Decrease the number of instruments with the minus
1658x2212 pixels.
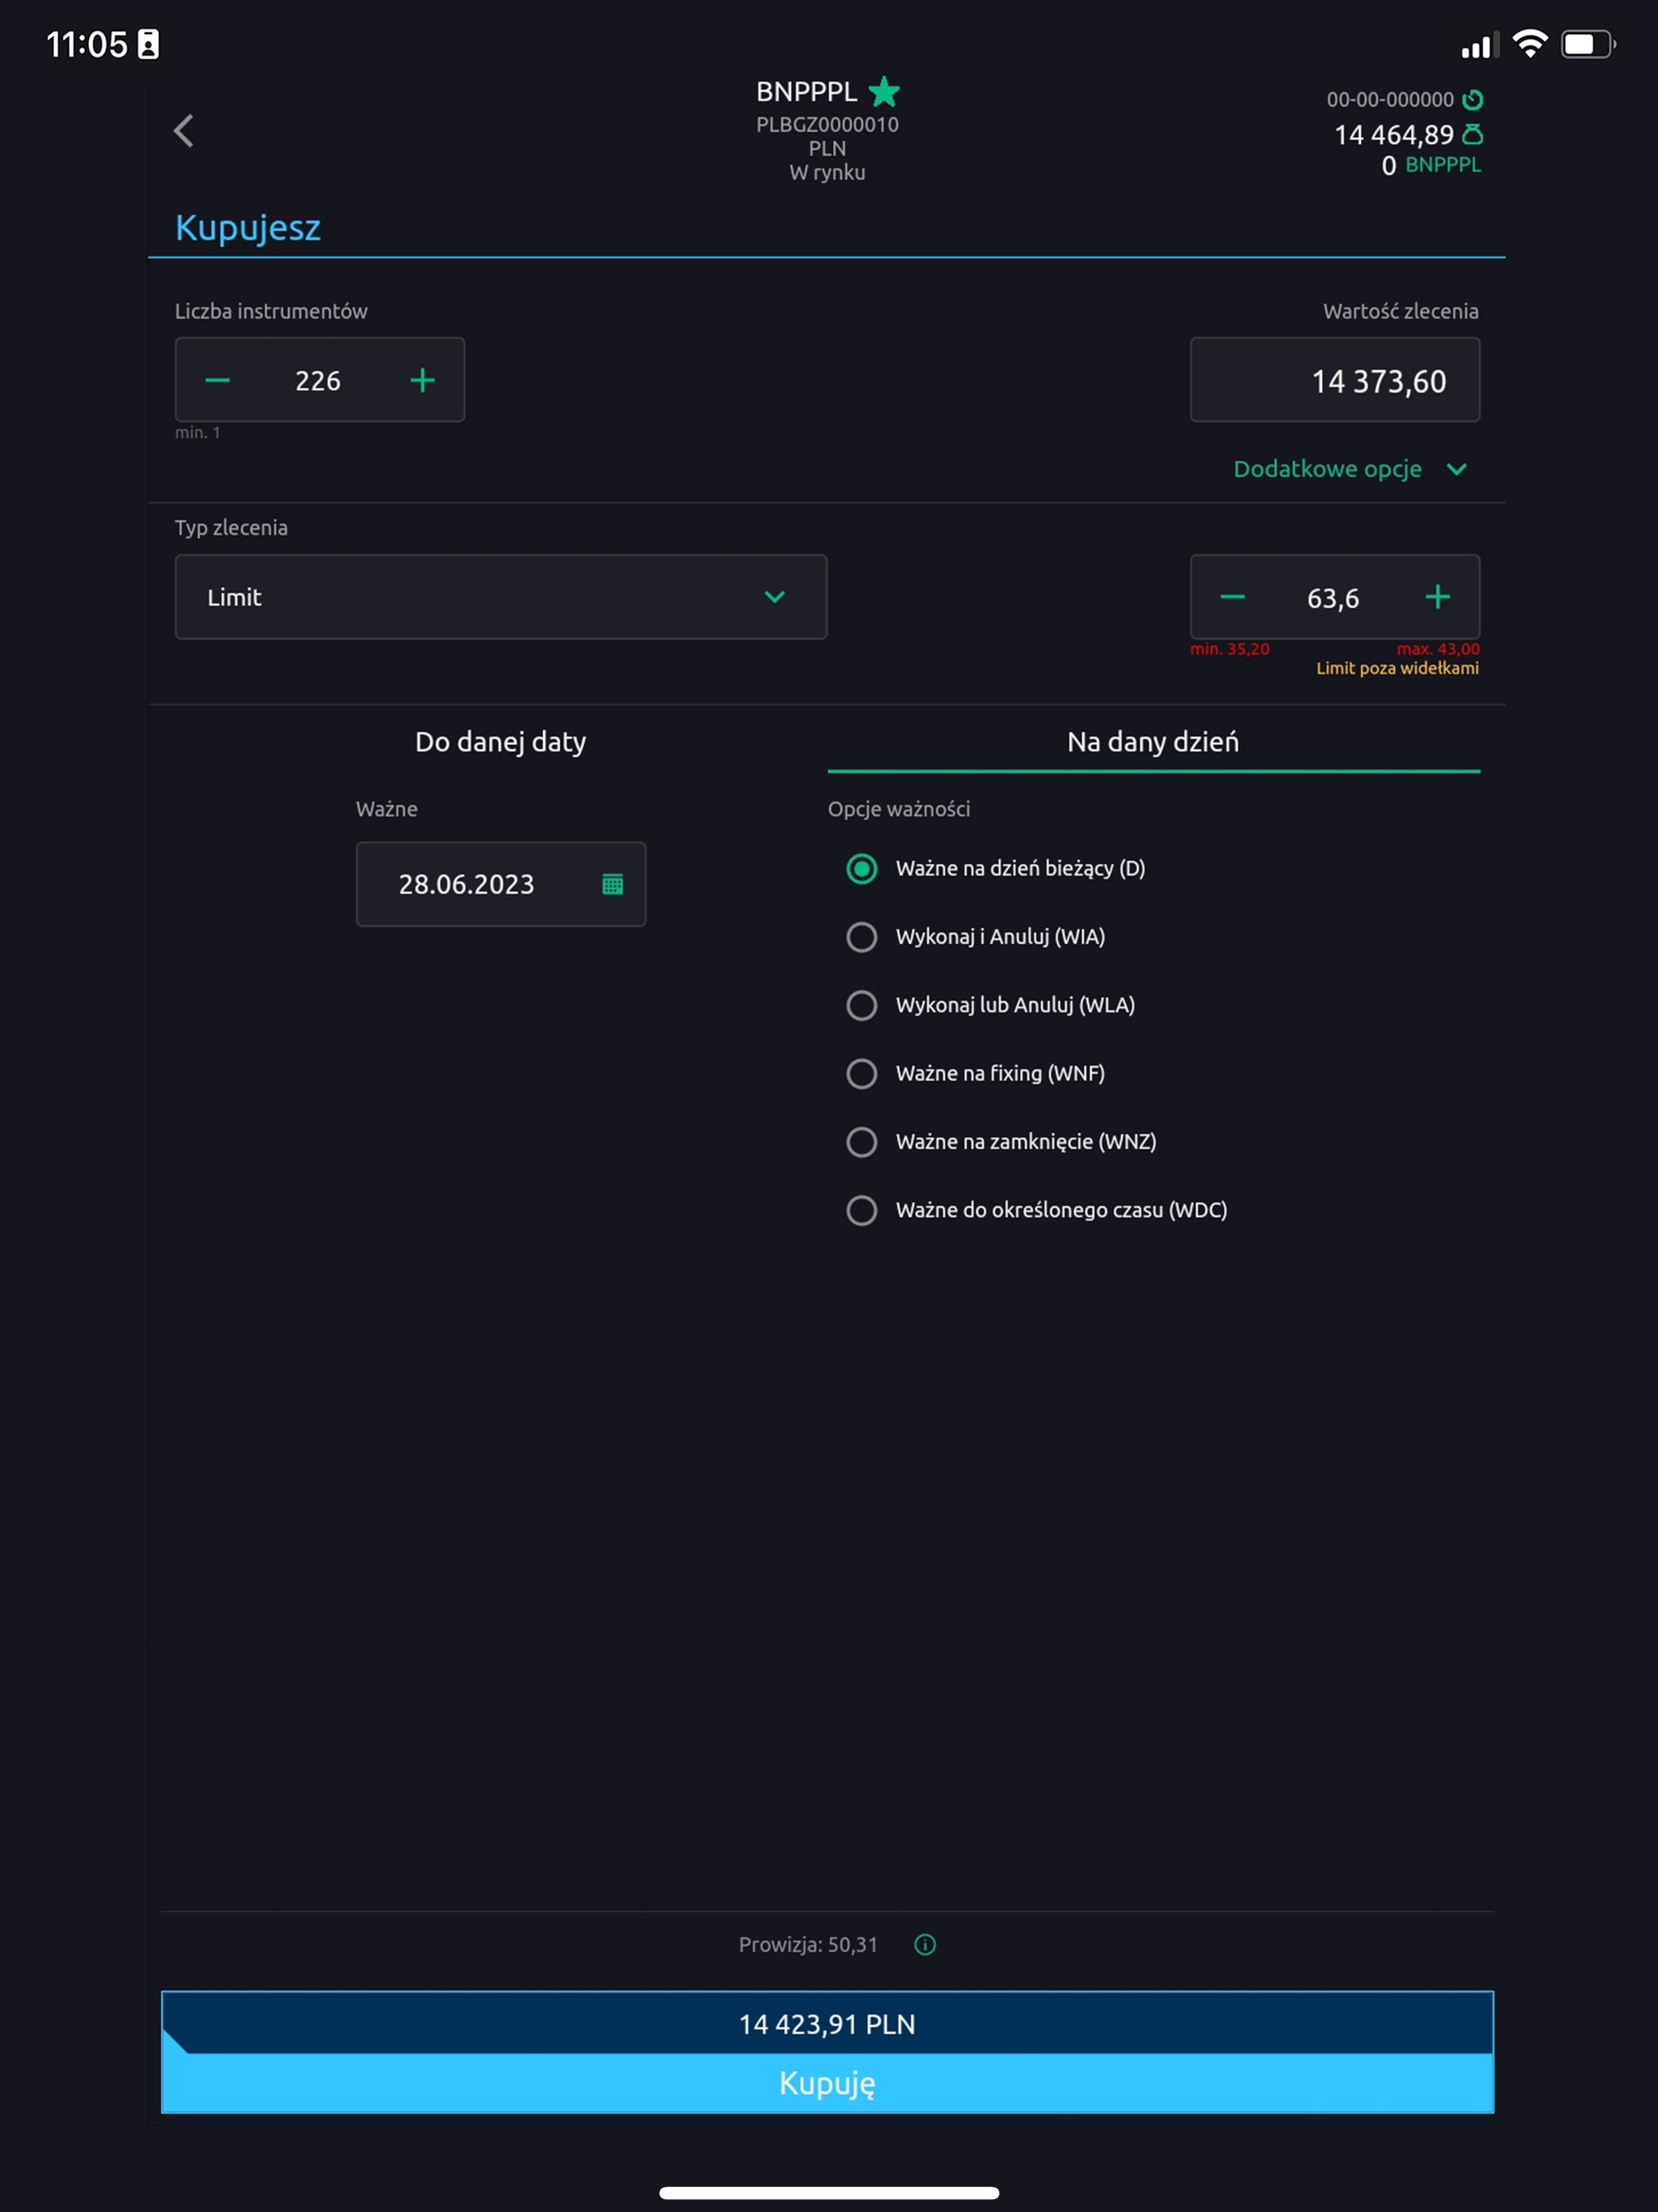pos(218,381)
